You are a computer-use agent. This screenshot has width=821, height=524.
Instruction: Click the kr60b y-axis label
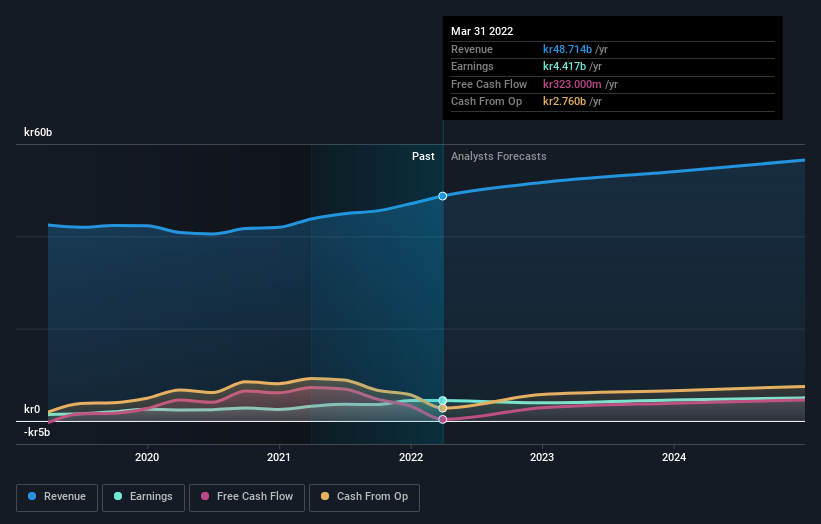[38, 132]
